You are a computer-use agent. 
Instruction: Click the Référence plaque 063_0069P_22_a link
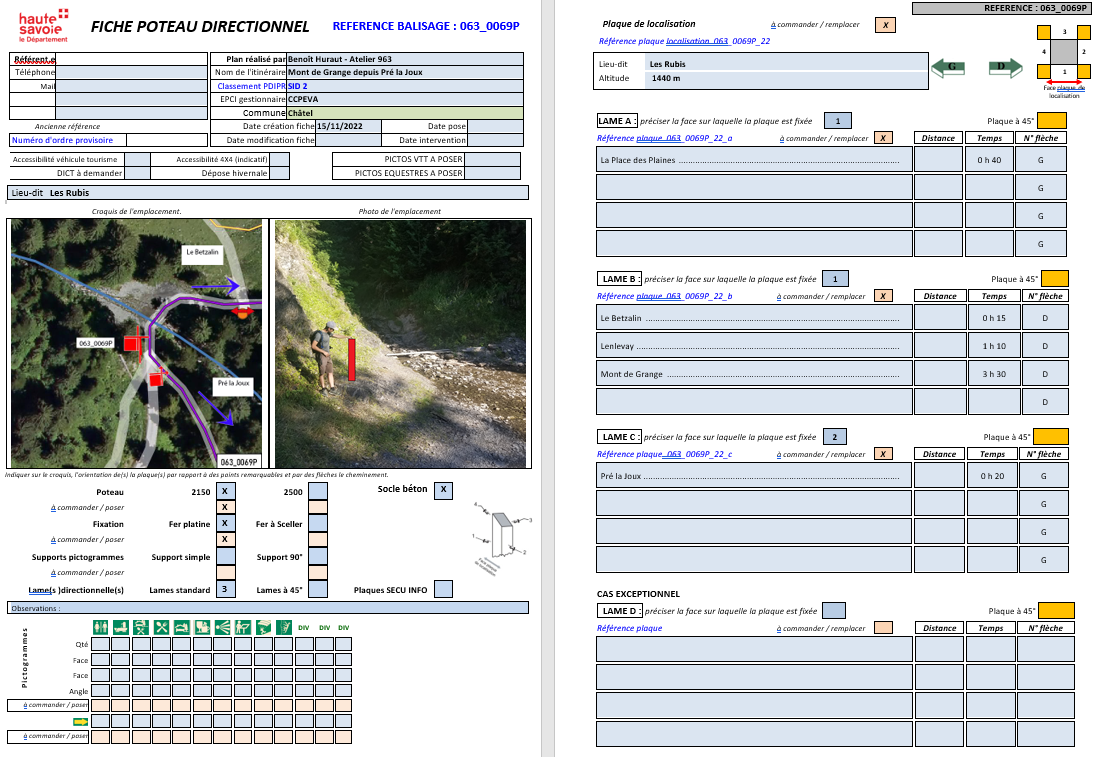(664, 138)
